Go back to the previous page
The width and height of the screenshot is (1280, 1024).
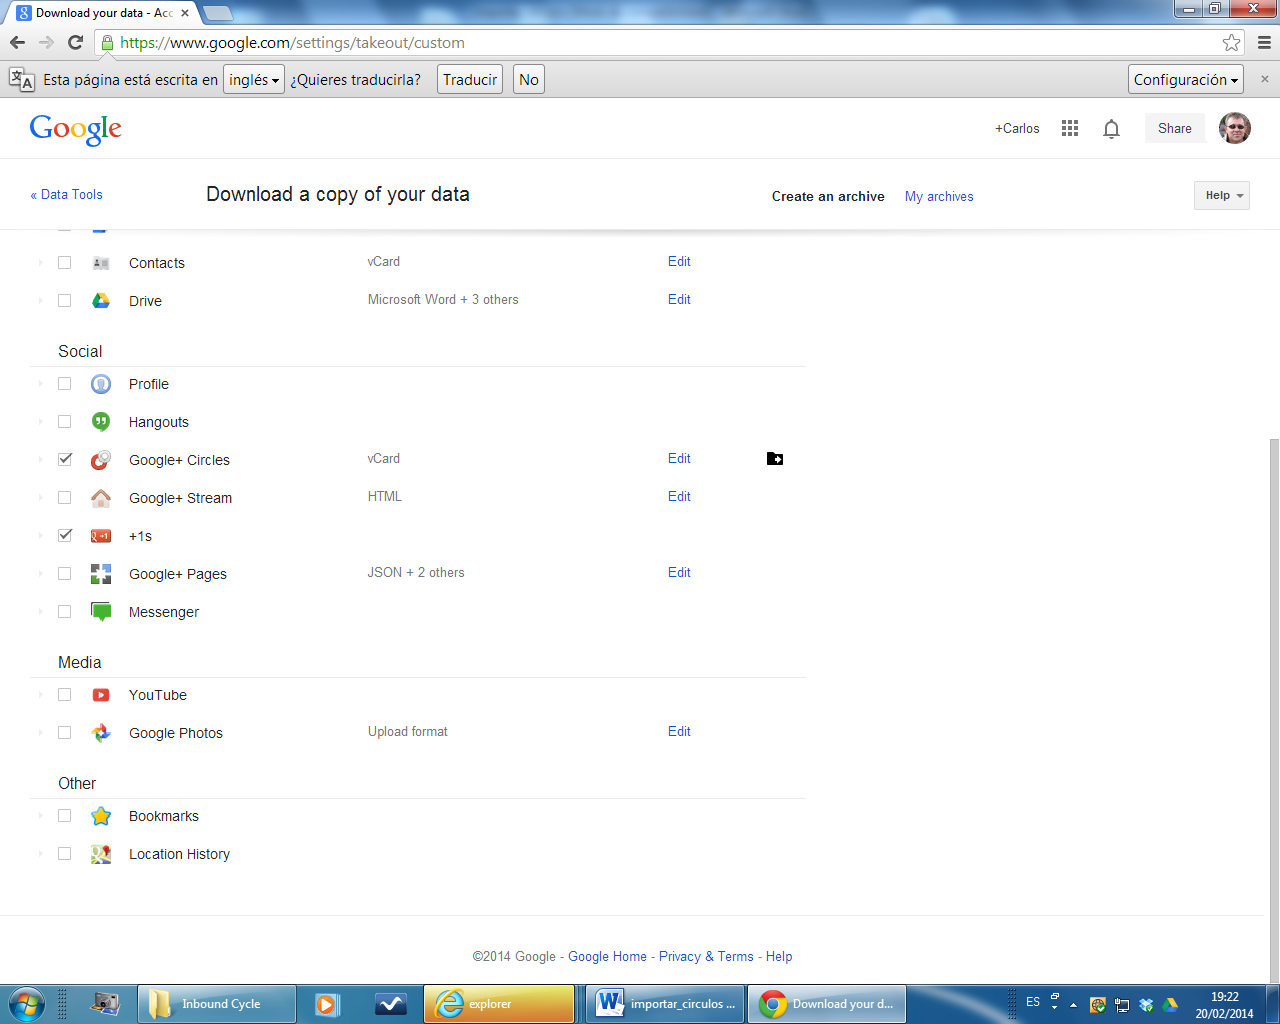17,42
